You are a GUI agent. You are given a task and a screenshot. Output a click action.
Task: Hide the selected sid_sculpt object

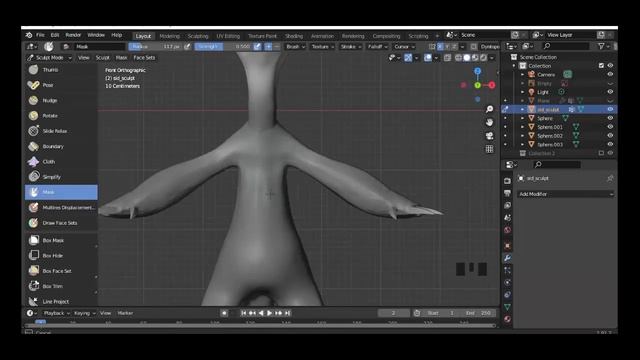click(610, 109)
